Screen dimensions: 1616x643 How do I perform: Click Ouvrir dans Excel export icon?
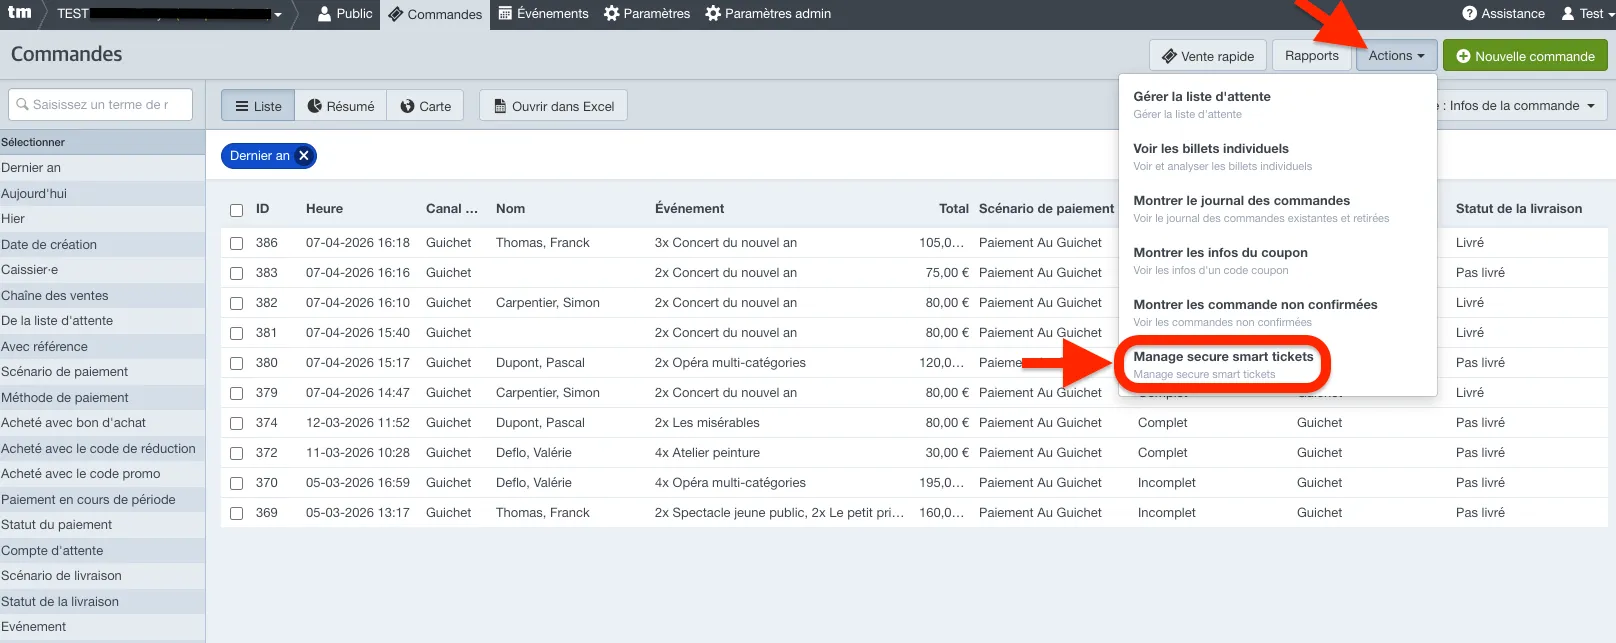tap(553, 106)
